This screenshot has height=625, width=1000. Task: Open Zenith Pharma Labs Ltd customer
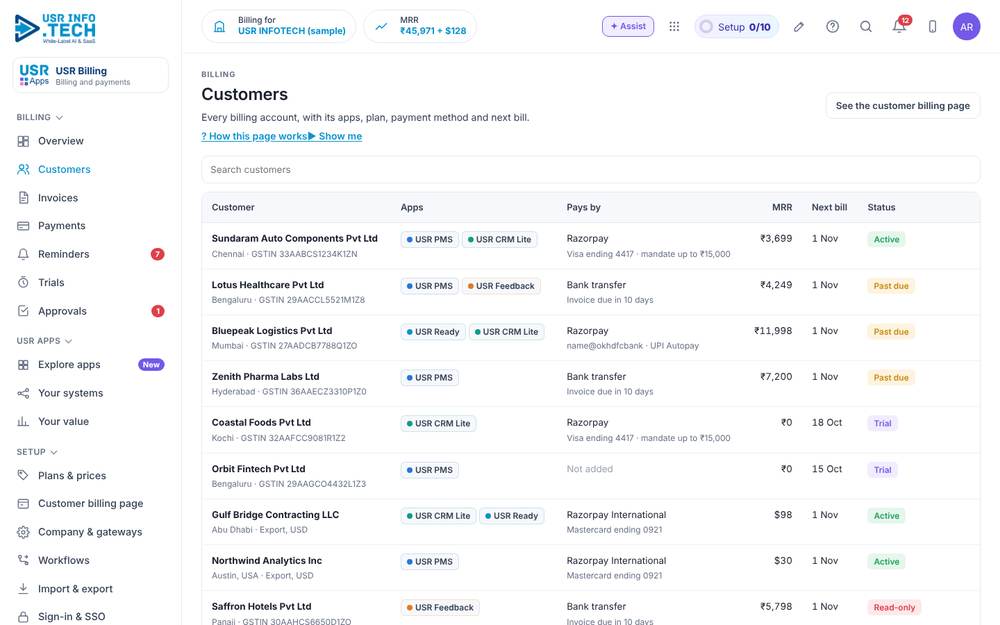265,376
